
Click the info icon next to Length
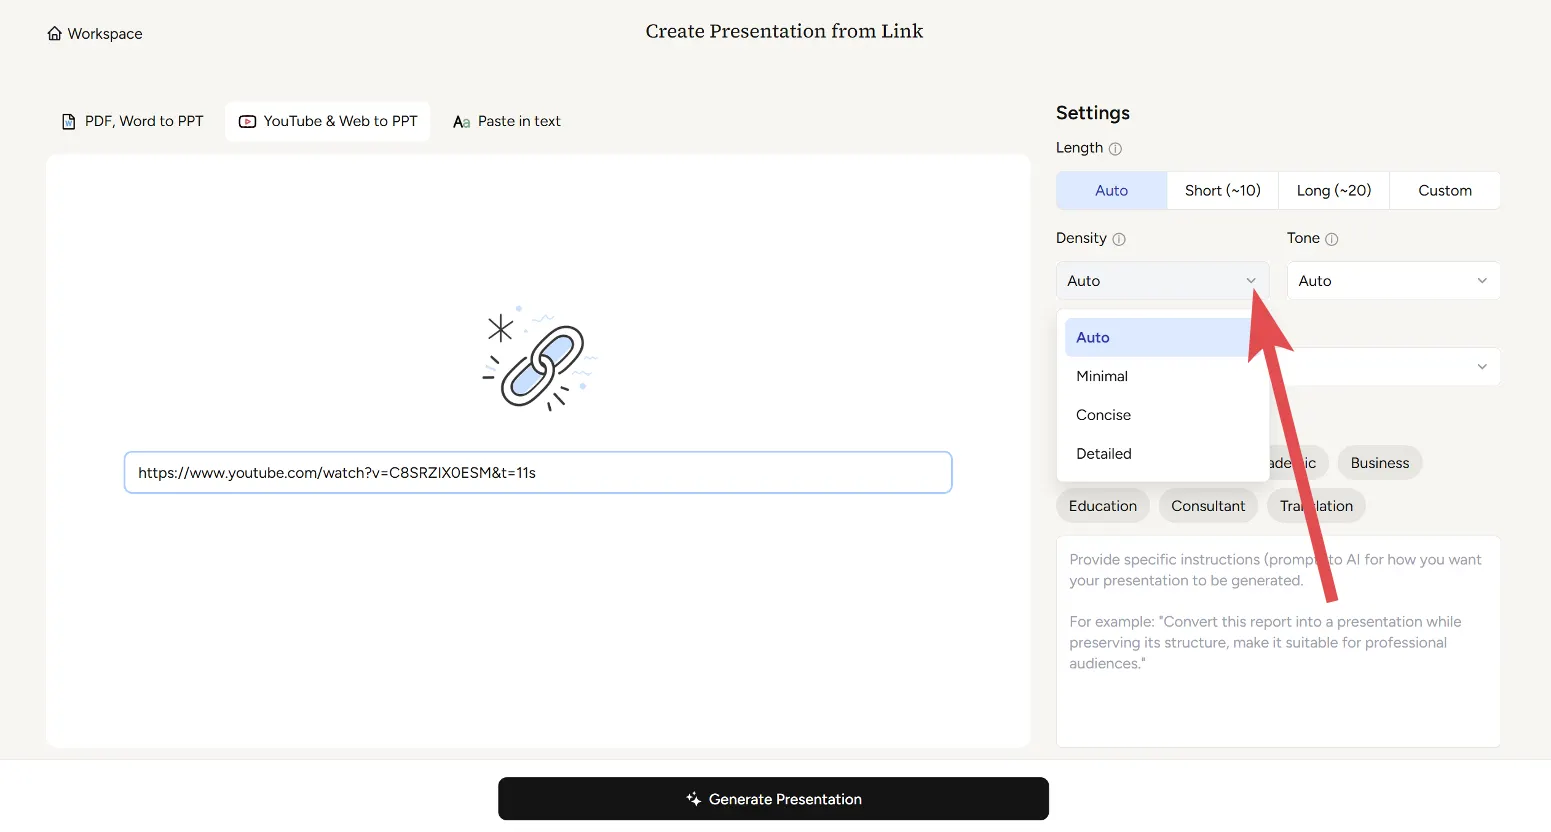pos(1115,149)
